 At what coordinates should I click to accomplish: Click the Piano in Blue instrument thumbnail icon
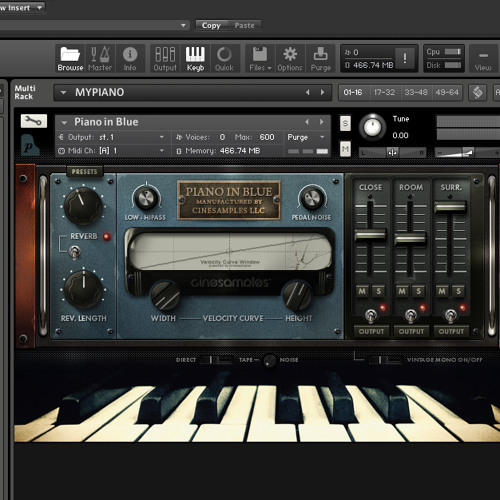(30, 145)
